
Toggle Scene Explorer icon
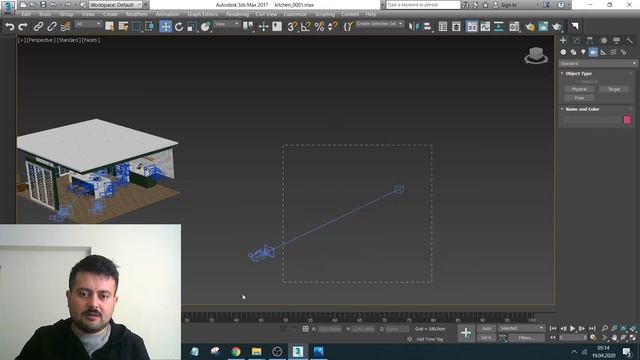(443, 27)
